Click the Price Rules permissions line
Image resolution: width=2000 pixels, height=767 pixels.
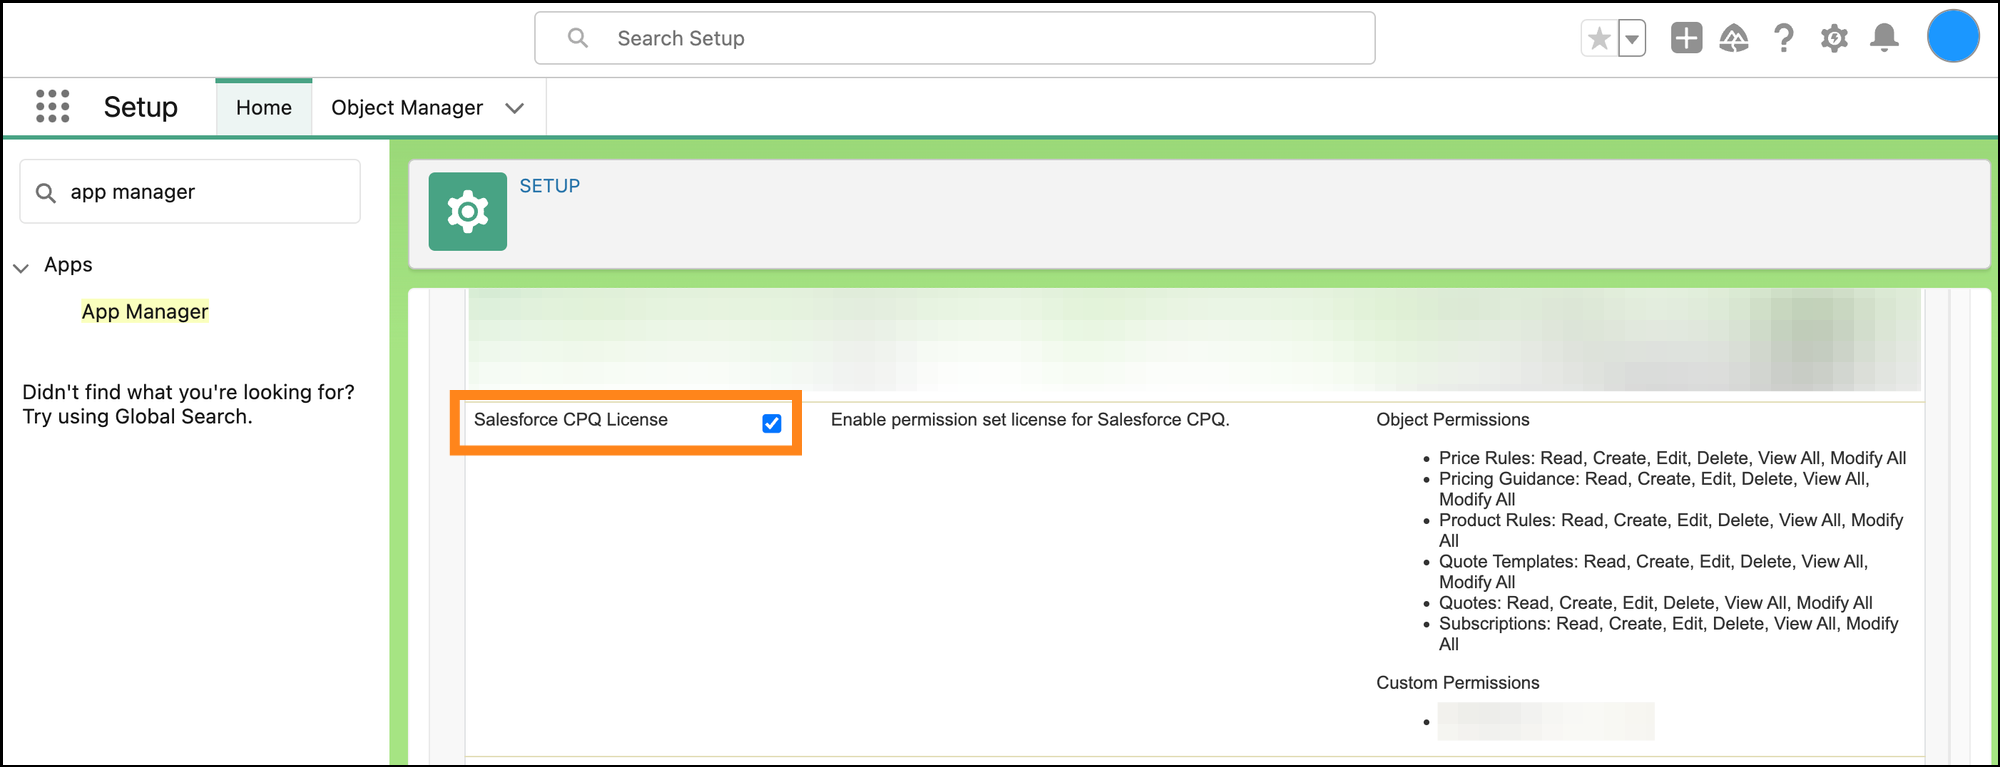click(1672, 458)
